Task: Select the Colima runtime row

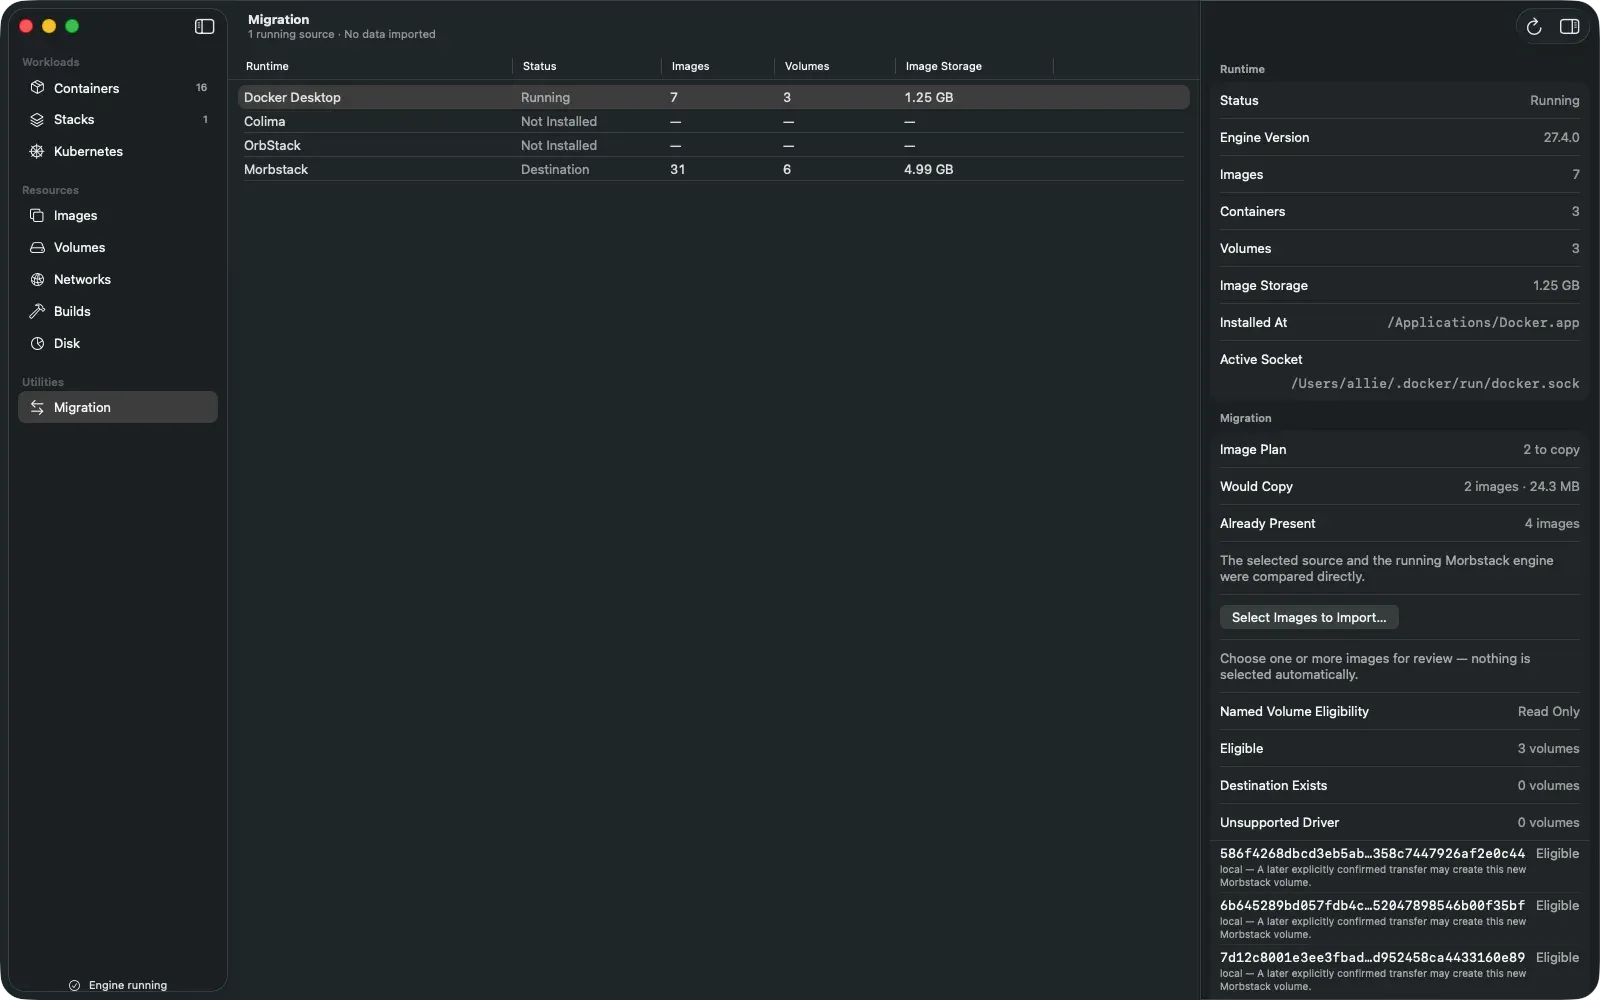Action: coord(713,122)
